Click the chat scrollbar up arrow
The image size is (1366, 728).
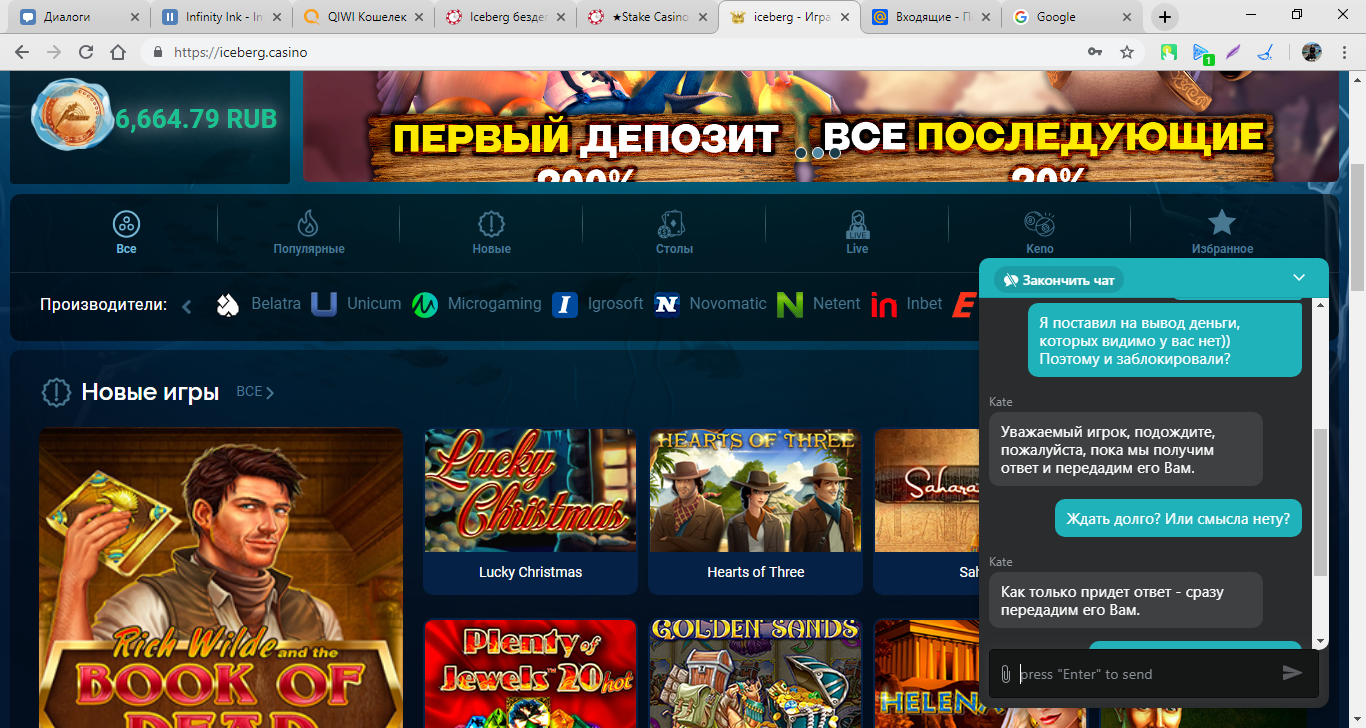click(x=1320, y=304)
